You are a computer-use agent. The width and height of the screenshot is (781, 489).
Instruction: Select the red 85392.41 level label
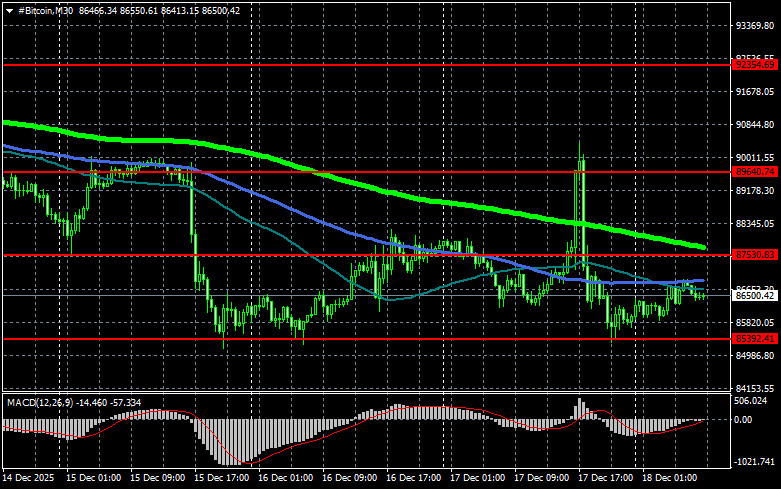[756, 339]
